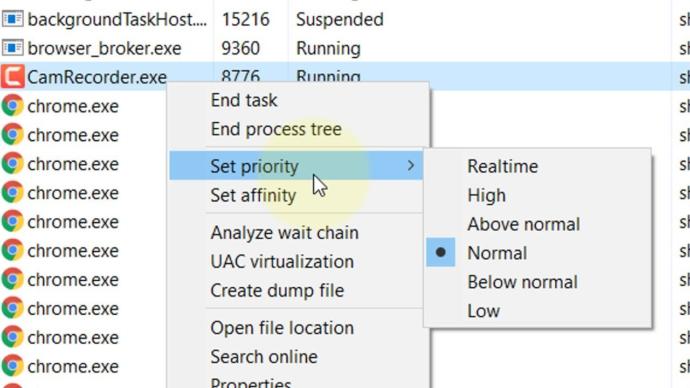Set priority to High

(486, 195)
